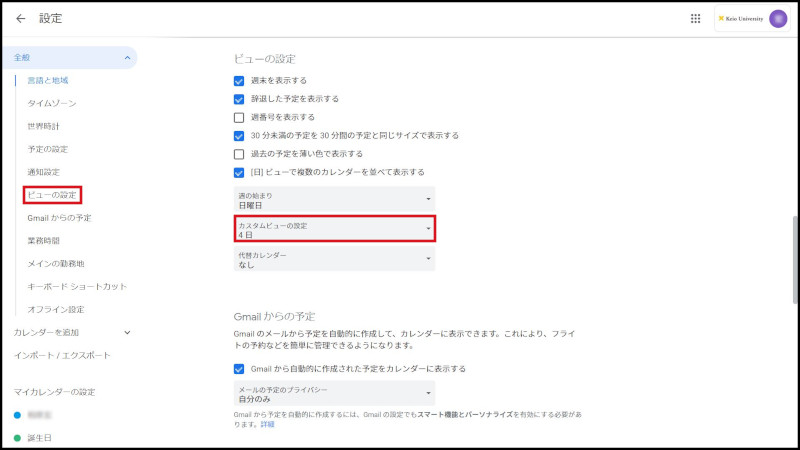Click the purple account avatar
The width and height of the screenshot is (800, 450).
click(778, 18)
